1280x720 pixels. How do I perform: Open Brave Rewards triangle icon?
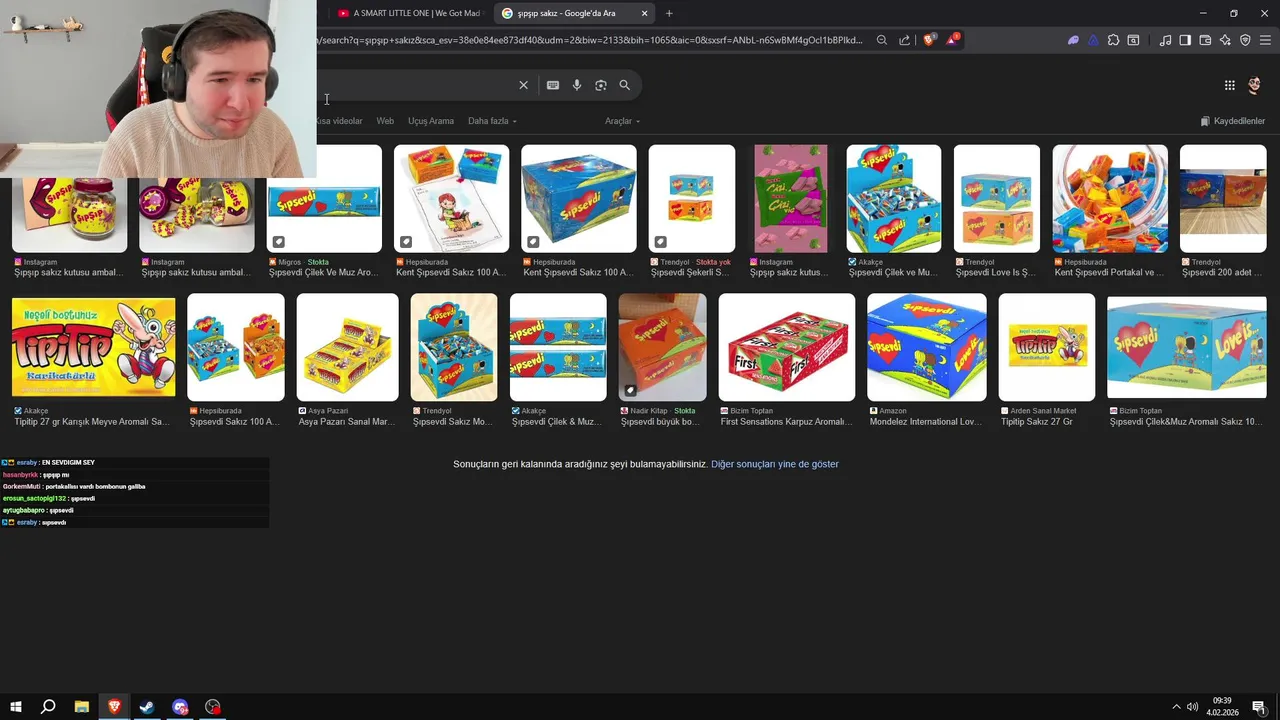click(954, 40)
